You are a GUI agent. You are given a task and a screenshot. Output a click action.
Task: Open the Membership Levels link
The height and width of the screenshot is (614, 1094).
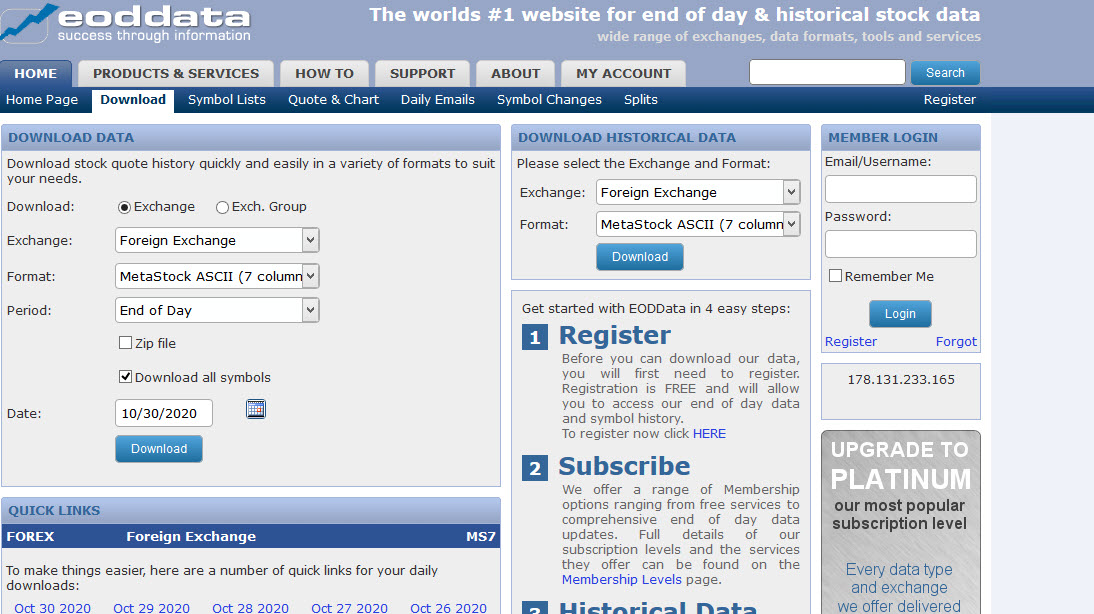click(622, 579)
